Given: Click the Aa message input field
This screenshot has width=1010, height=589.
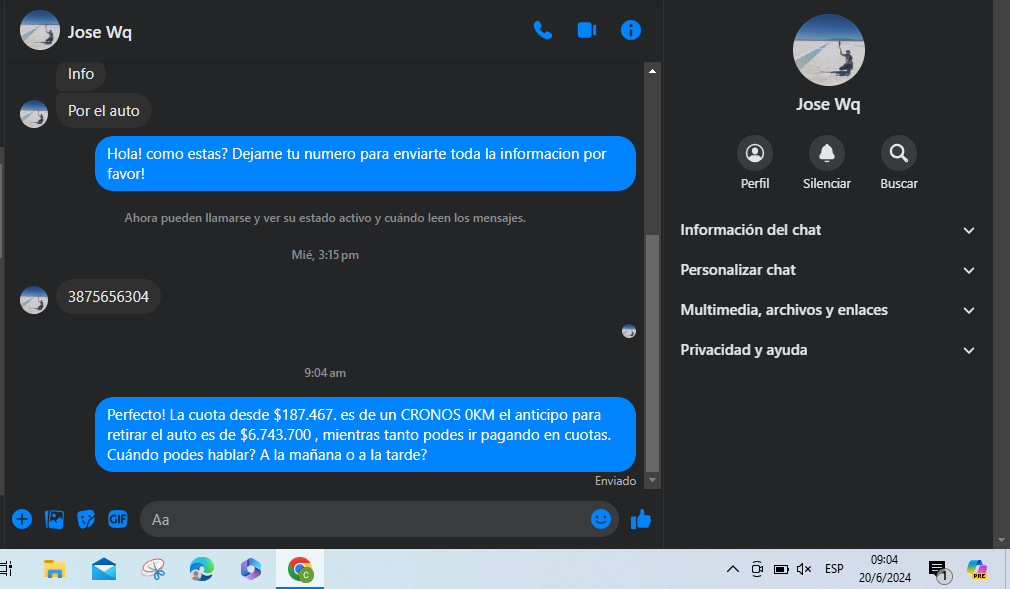Looking at the screenshot, I should pyautogui.click(x=365, y=520).
